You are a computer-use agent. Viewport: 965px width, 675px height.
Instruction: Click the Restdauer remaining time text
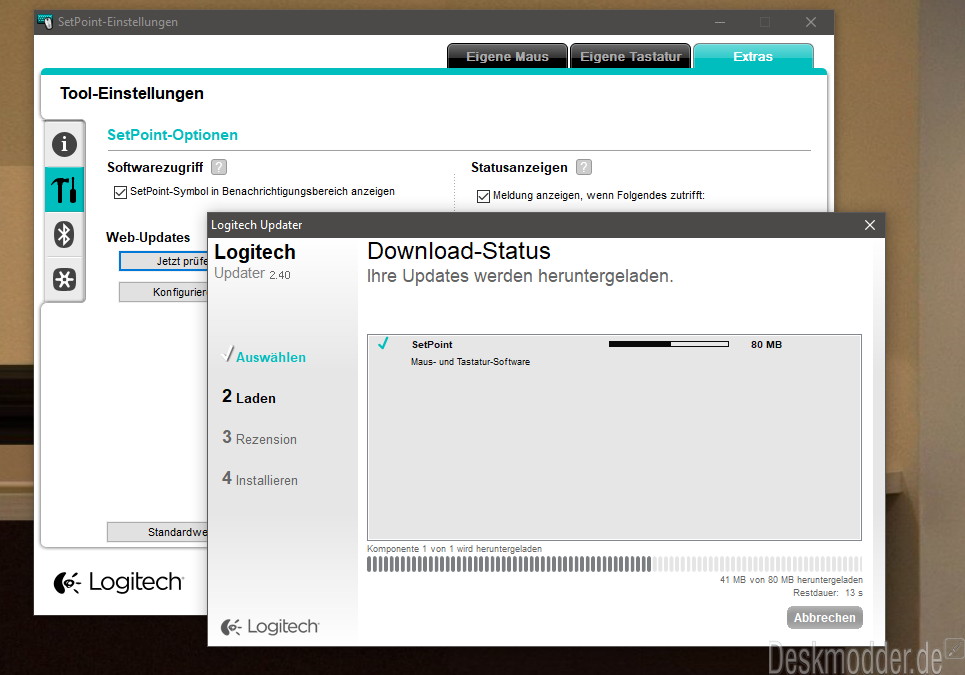pyautogui.click(x=828, y=593)
